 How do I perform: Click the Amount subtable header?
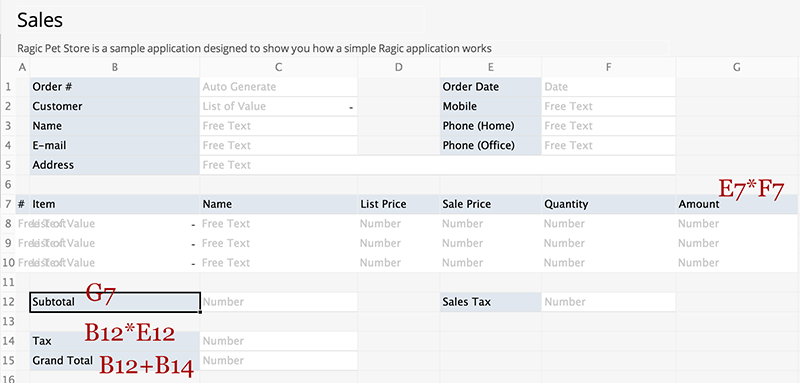(736, 204)
